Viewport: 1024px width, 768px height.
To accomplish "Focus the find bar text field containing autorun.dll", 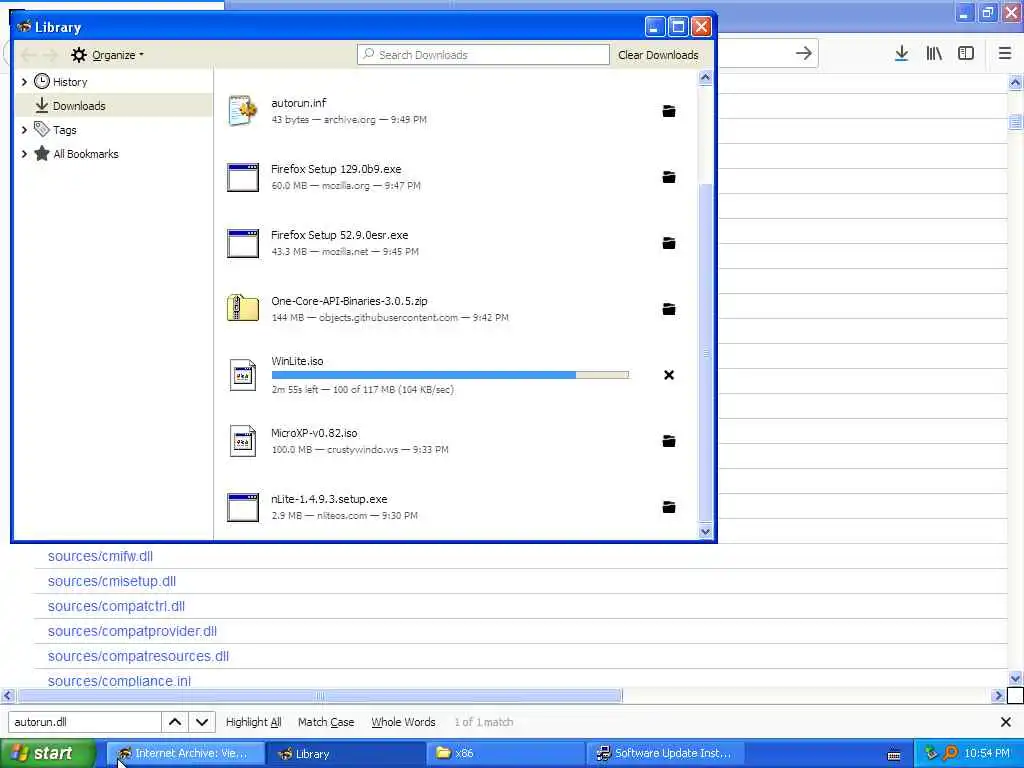I will [x=84, y=722].
